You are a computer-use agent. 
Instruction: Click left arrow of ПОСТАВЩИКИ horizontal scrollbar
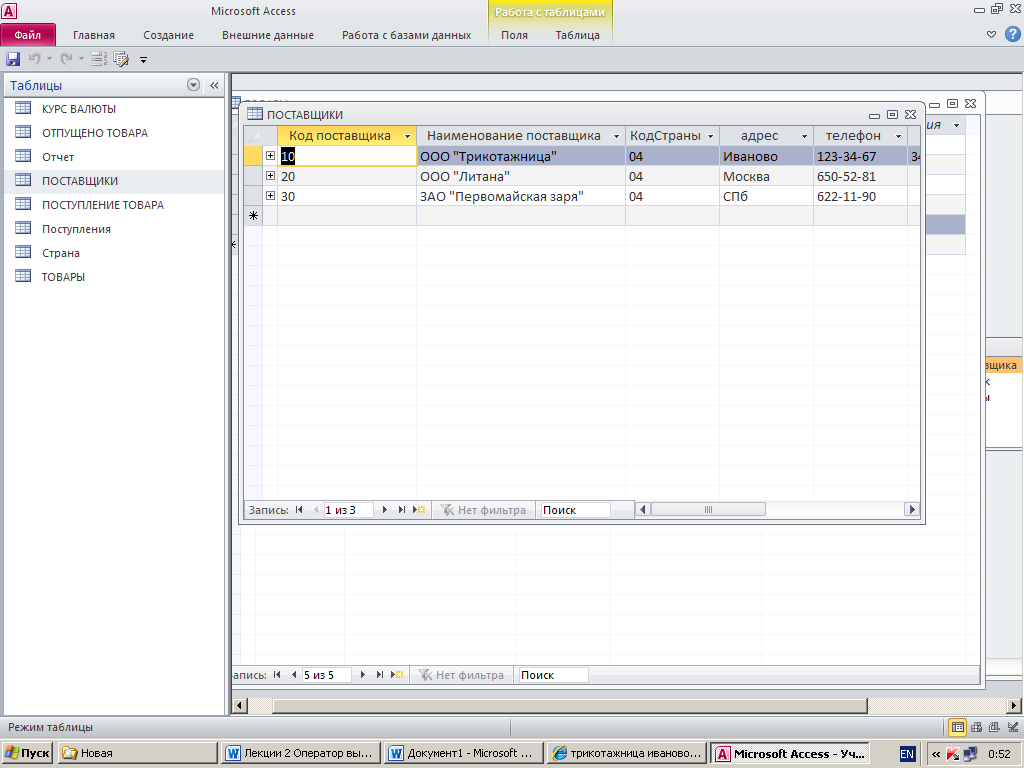click(643, 509)
